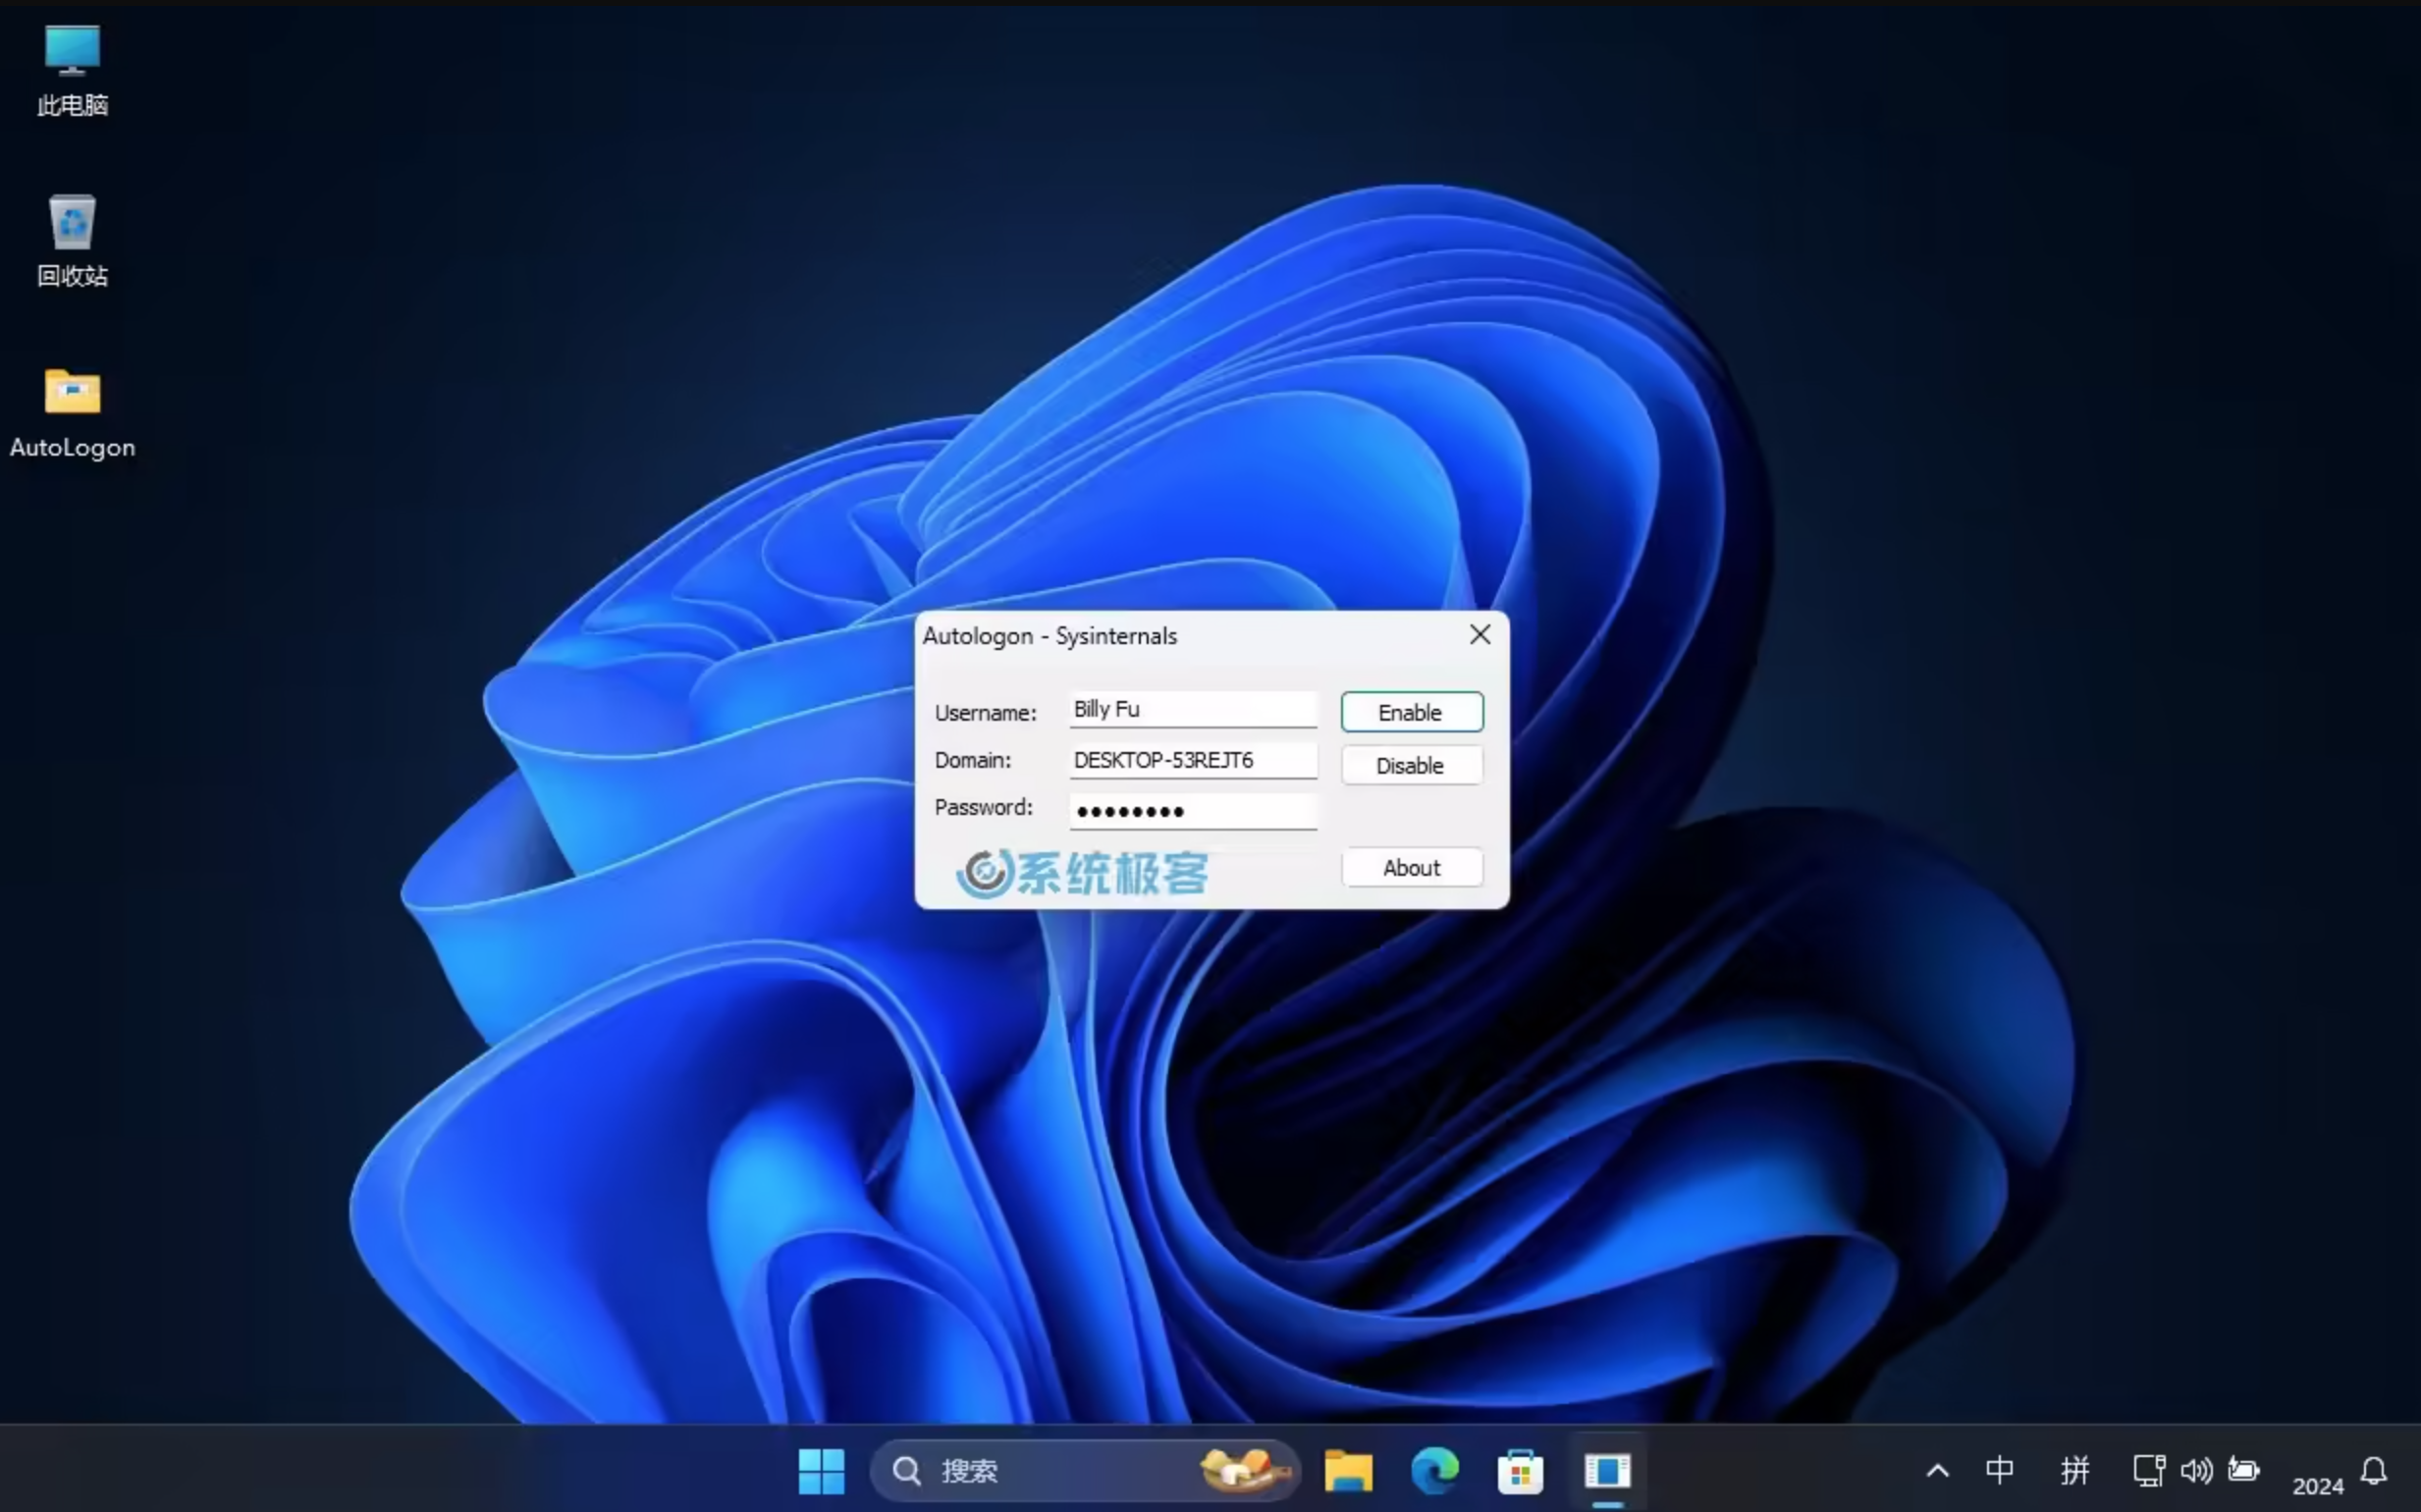Close the Autologon dialog window
This screenshot has width=2421, height=1512.
pyautogui.click(x=1479, y=635)
